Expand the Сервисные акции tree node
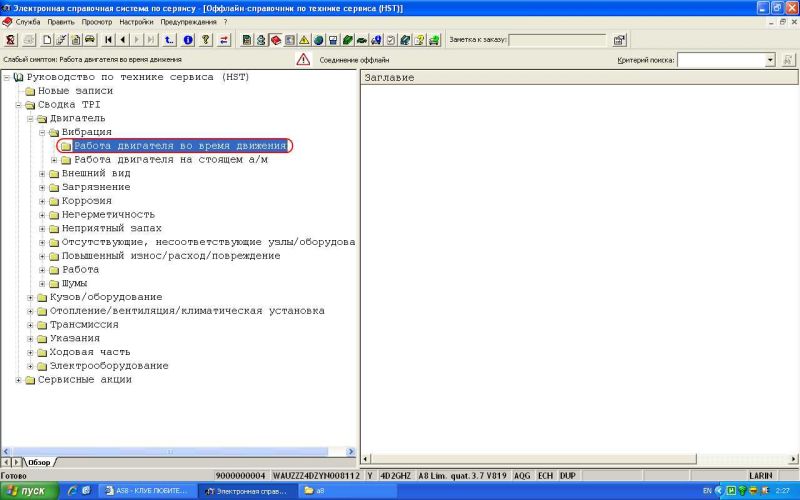Image resolution: width=800 pixels, height=500 pixels. pos(18,380)
